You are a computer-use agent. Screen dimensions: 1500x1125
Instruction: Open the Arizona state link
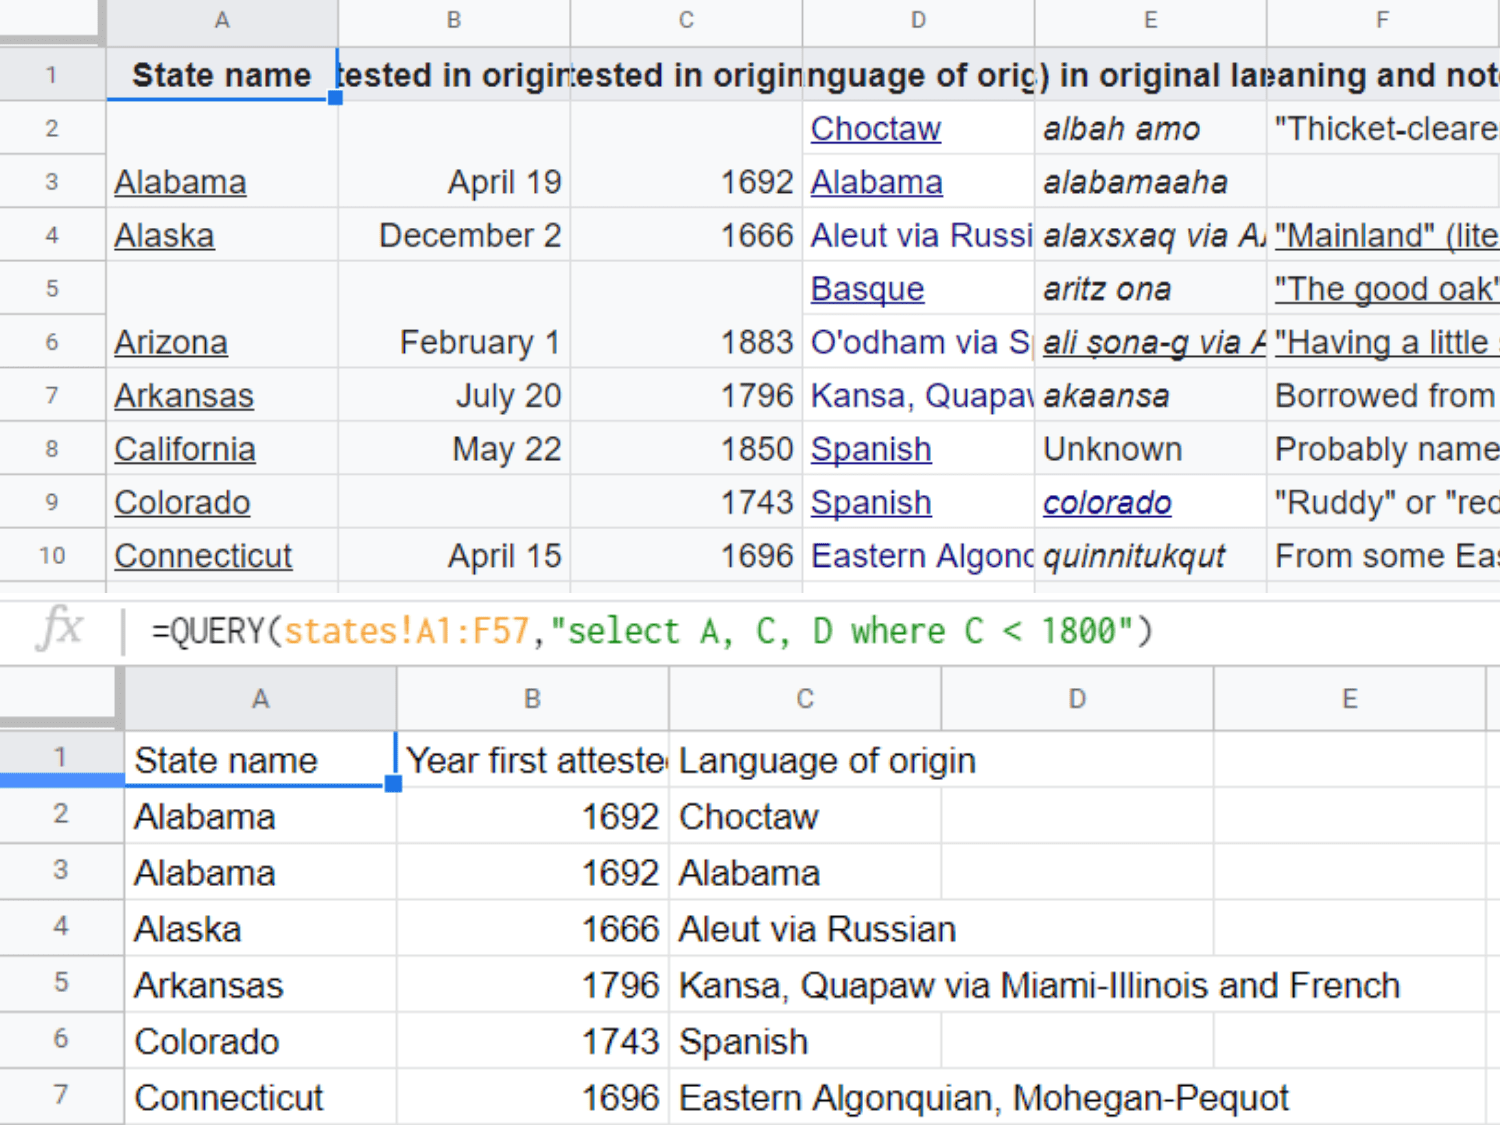171,343
